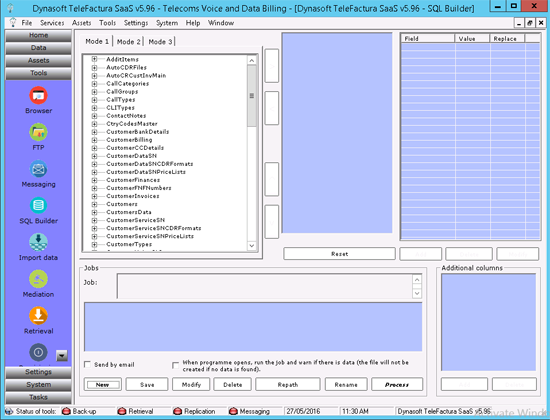Click the Value column header
Image resolution: width=550 pixels, height=420 pixels.
[472, 38]
